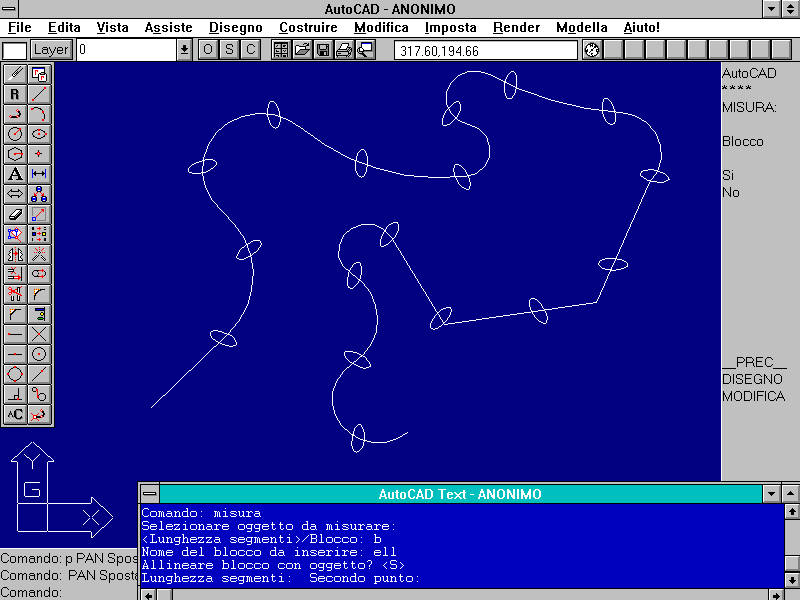Select the Tangent object snap icon
Viewport: 800px width, 600px height.
(39, 394)
